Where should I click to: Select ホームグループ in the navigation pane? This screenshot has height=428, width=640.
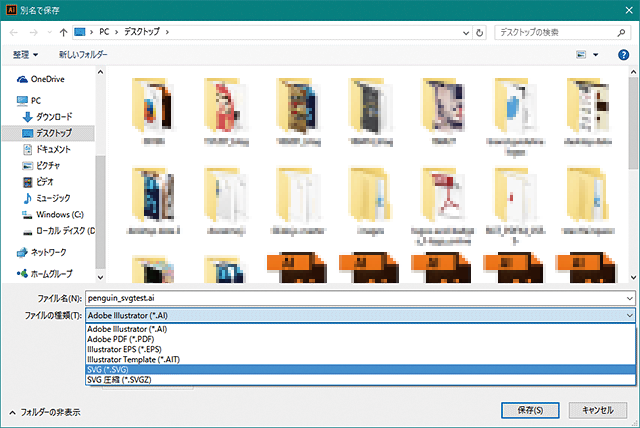click(x=45, y=274)
